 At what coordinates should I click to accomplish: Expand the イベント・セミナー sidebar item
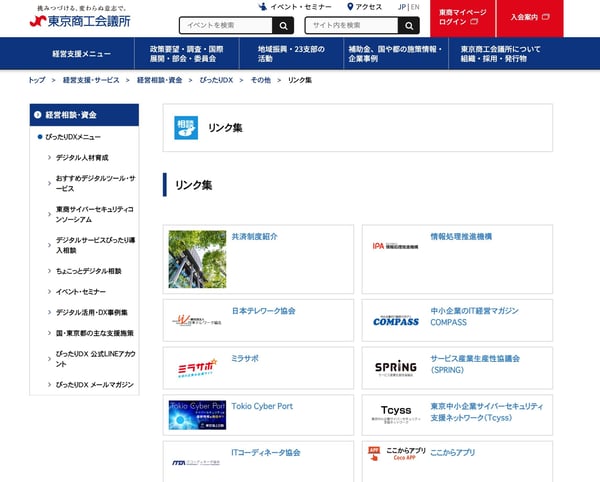[80, 291]
